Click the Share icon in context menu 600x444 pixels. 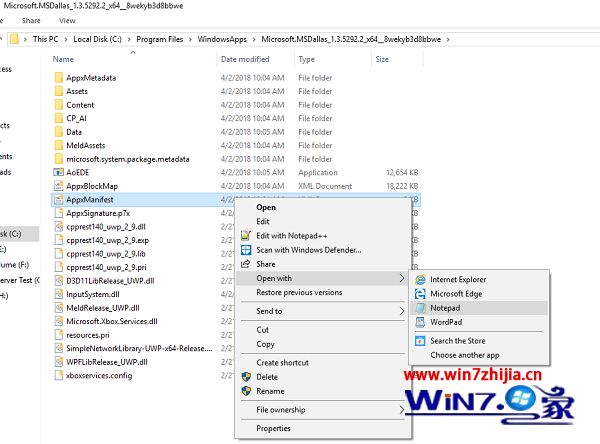[x=246, y=264]
